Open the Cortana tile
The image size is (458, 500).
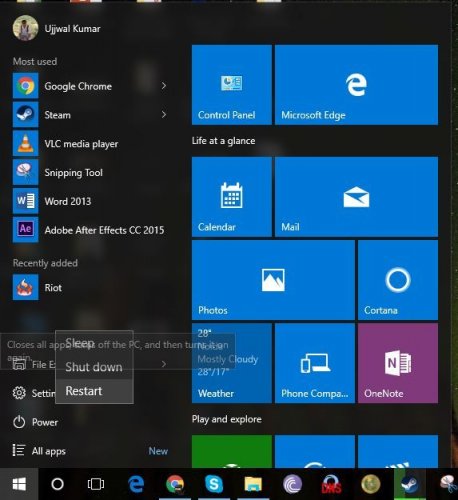398,280
